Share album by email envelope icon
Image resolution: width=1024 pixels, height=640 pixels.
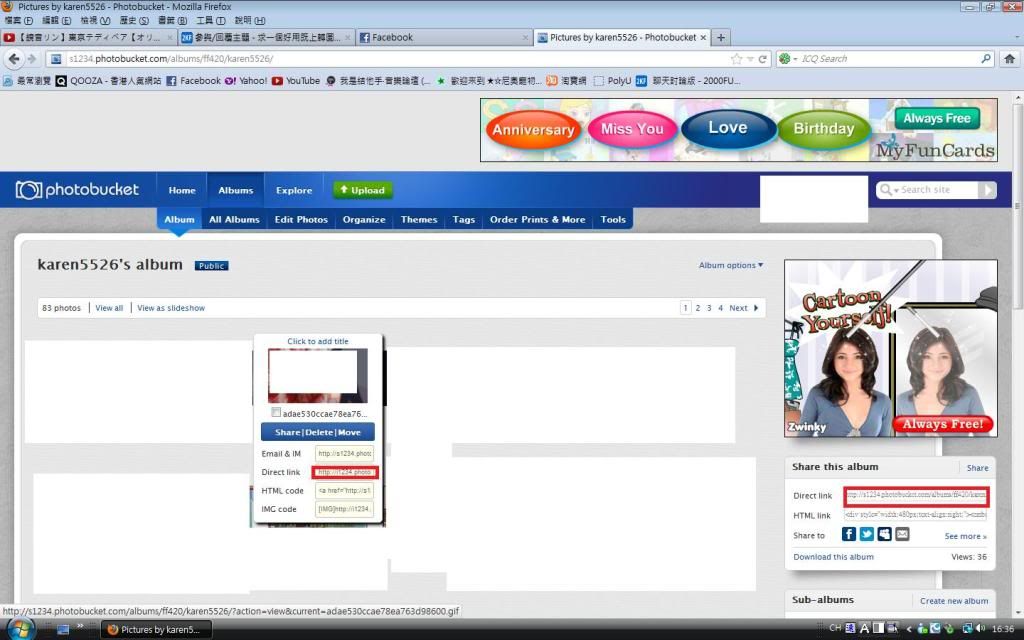(902, 534)
